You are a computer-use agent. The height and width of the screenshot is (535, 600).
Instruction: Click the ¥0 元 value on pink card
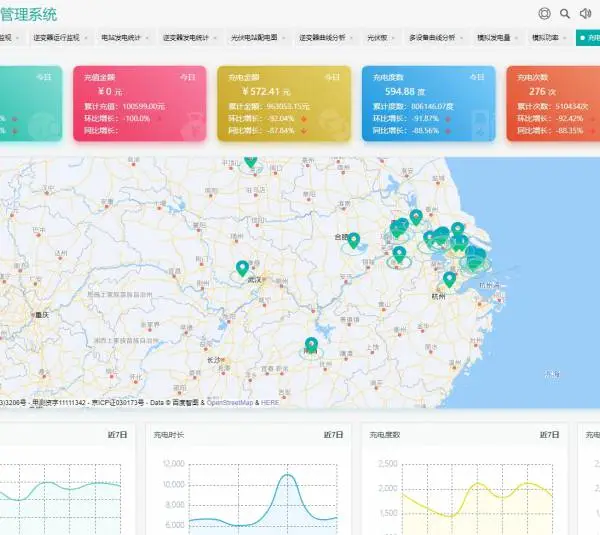pyautogui.click(x=111, y=91)
